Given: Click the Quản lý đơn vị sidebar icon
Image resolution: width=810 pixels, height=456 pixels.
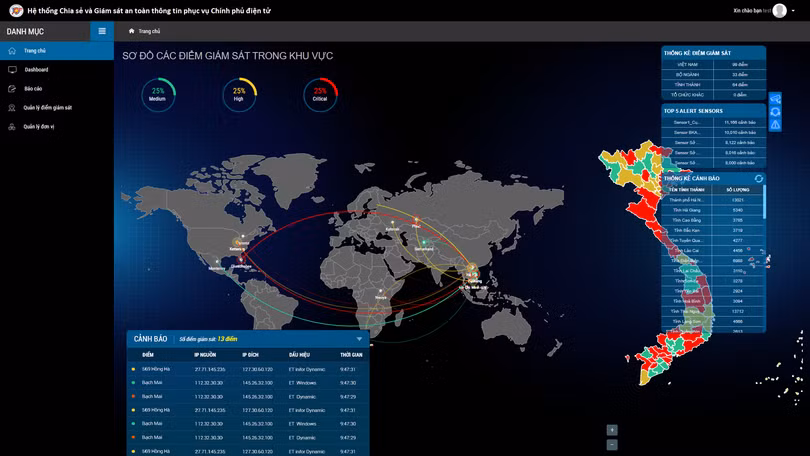Looking at the screenshot, I should pyautogui.click(x=12, y=127).
